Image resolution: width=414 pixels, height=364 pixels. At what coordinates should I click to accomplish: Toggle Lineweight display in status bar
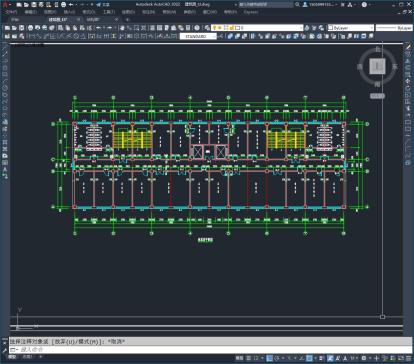click(321, 357)
